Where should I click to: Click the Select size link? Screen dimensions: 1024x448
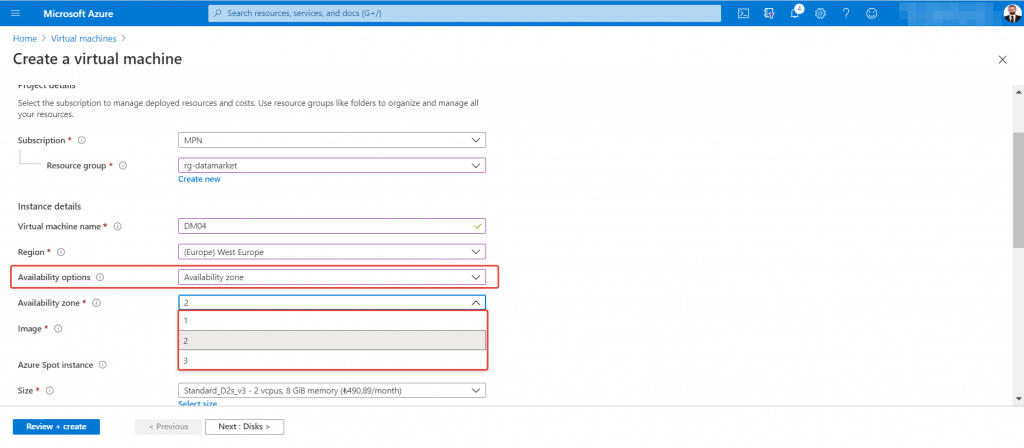click(198, 404)
